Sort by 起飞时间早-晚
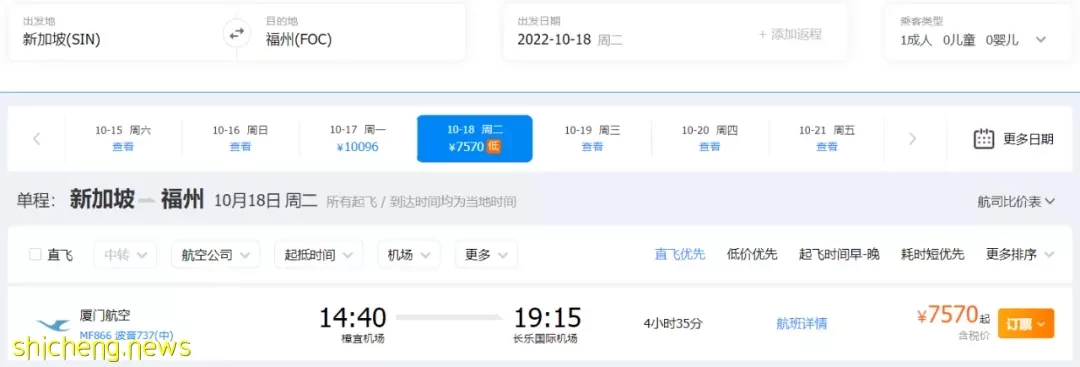Viewport: 1080px width, 367px height. 839,255
